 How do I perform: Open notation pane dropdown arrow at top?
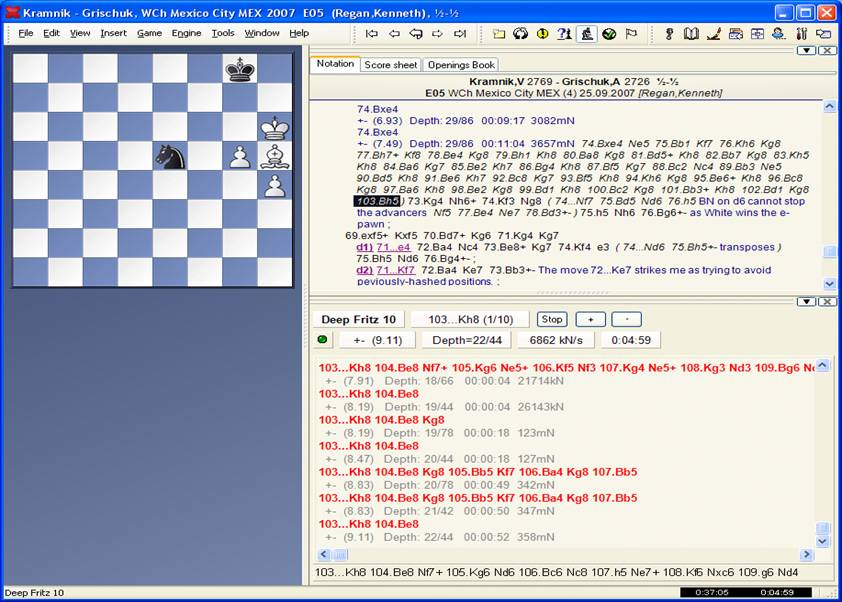(807, 50)
